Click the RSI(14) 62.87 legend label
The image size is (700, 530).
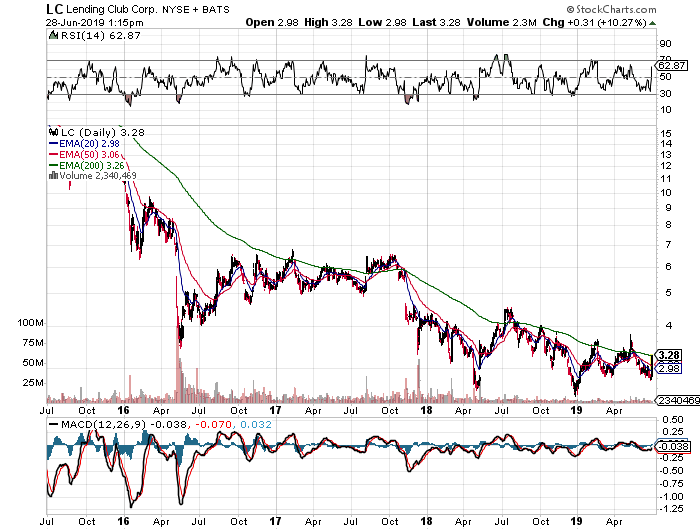[100, 36]
